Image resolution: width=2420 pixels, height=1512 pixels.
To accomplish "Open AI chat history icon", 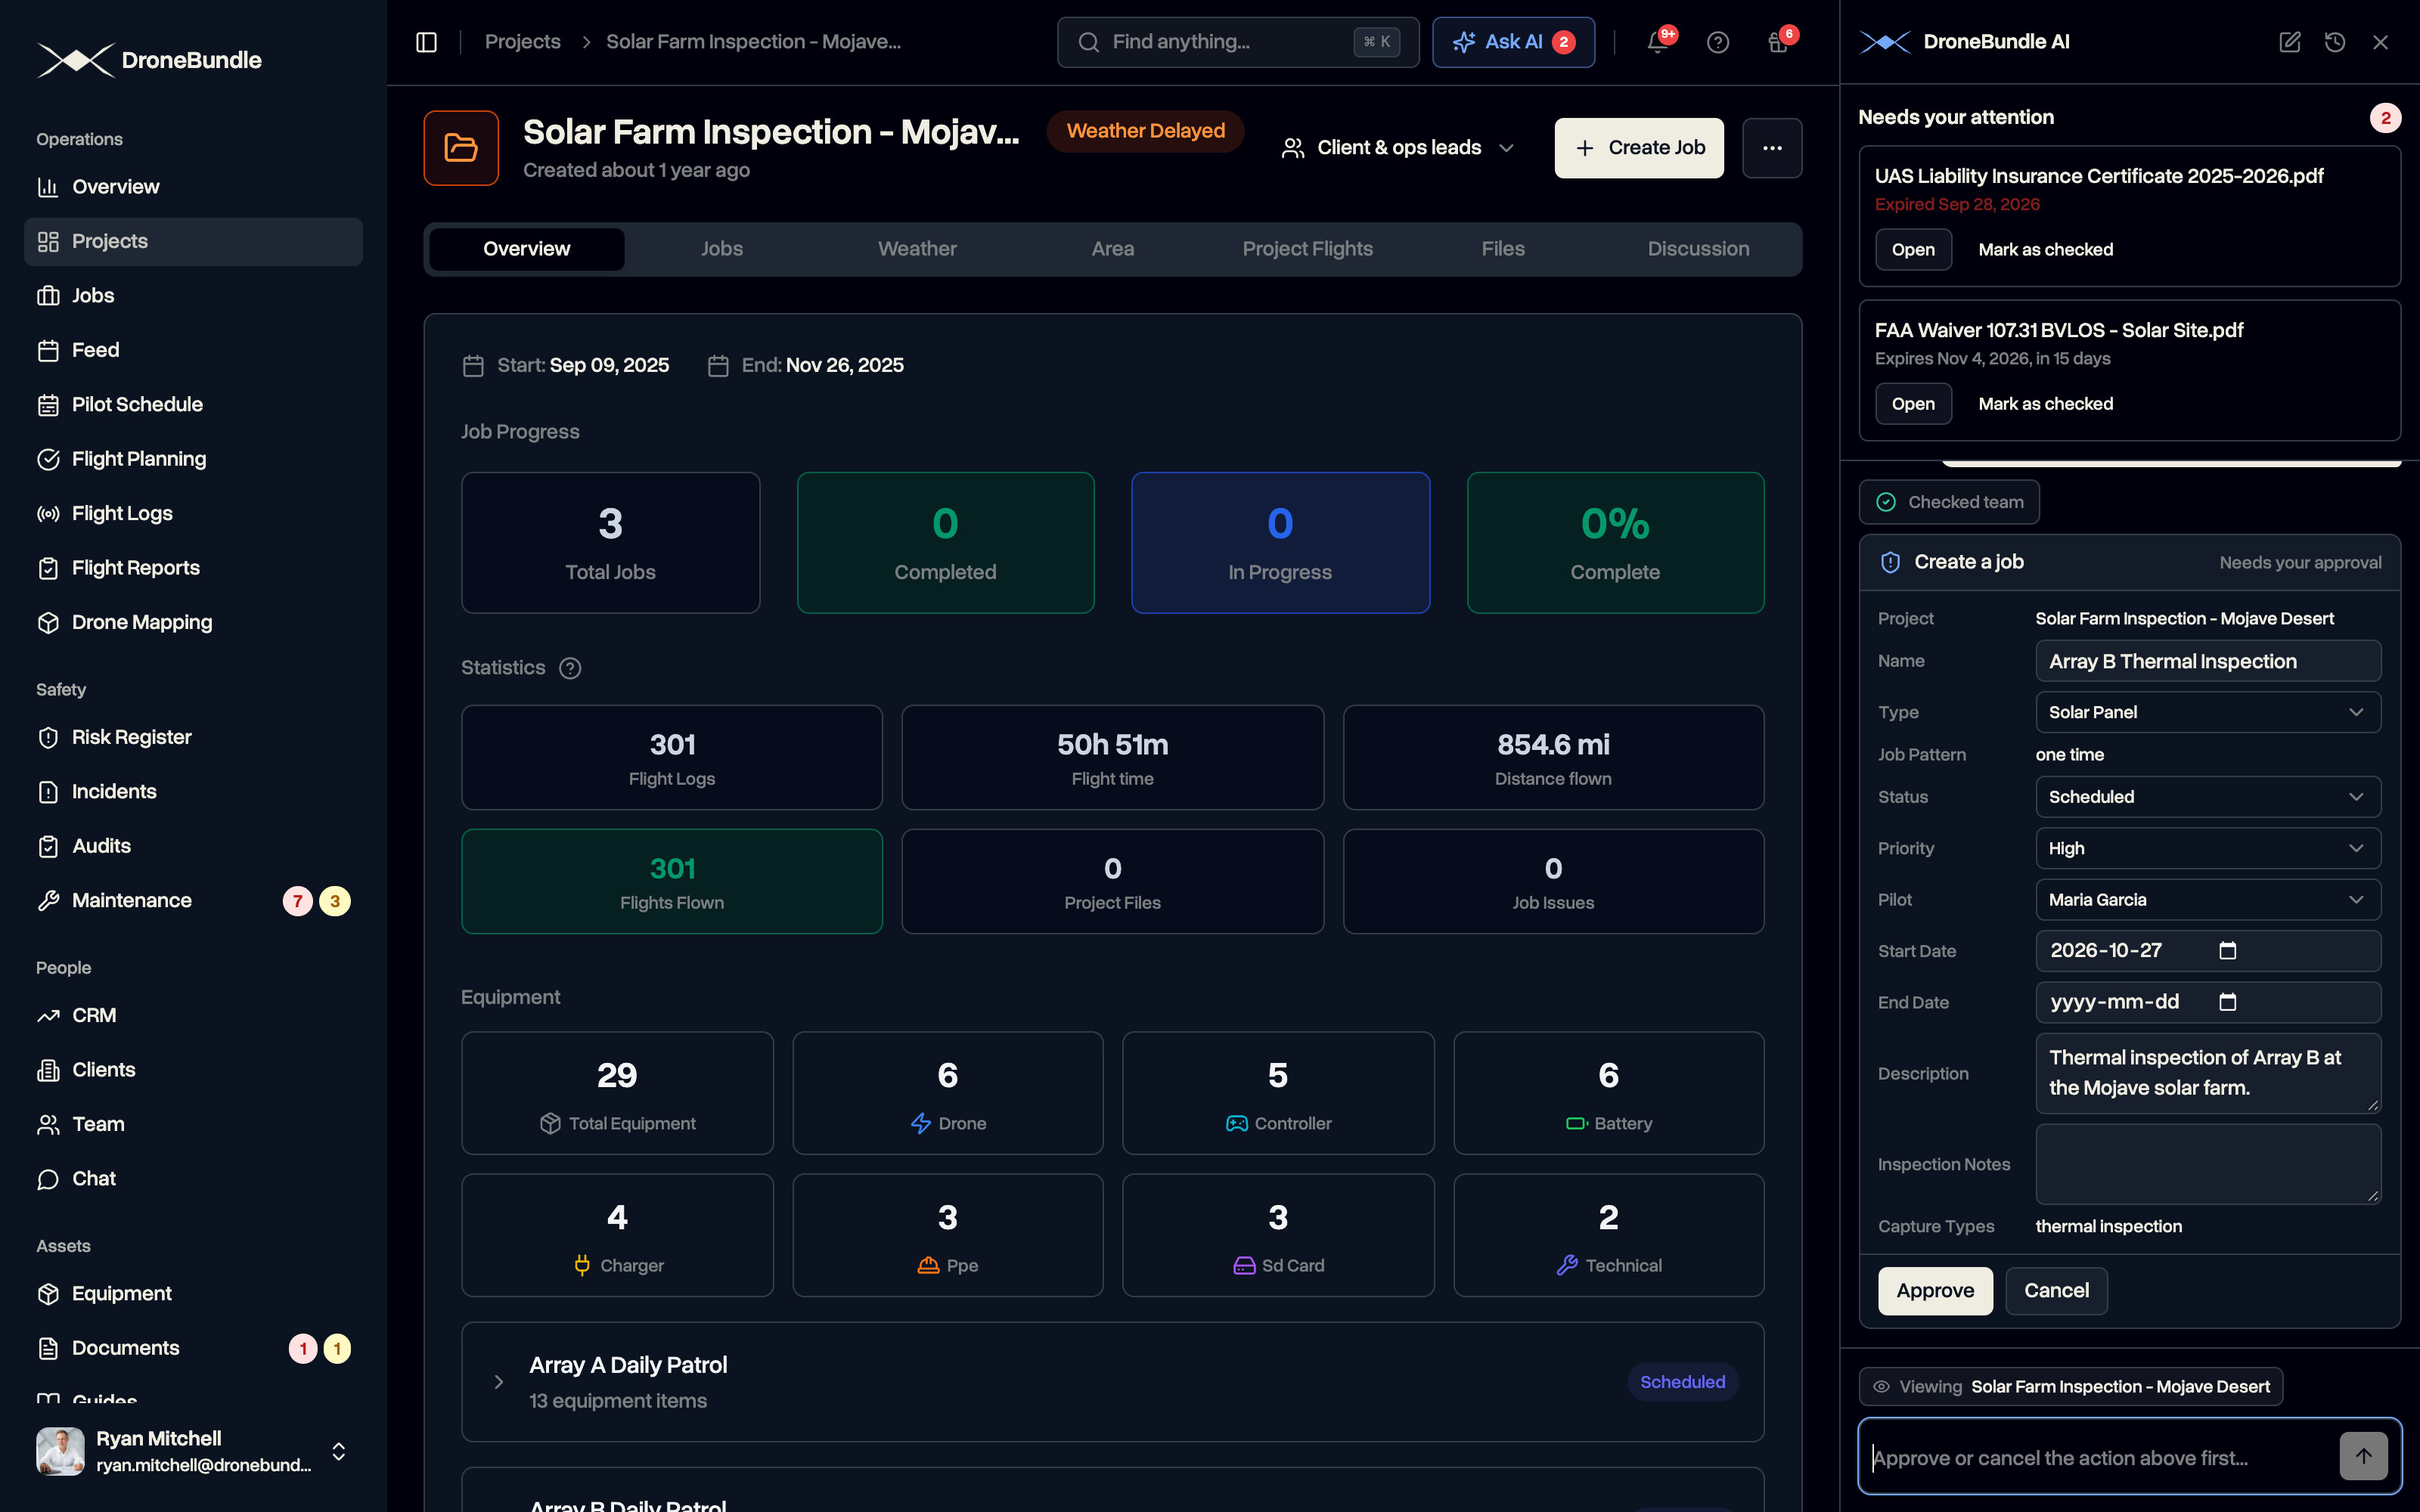I will [2335, 42].
